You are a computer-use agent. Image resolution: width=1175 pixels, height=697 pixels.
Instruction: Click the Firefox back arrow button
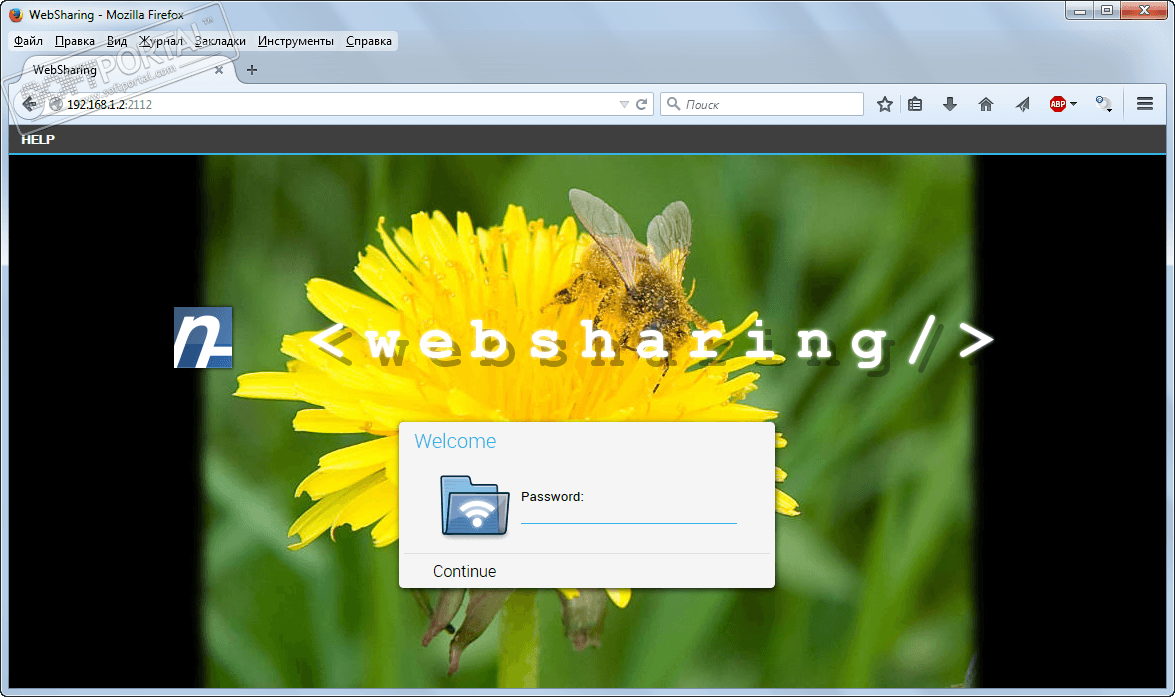tap(29, 104)
